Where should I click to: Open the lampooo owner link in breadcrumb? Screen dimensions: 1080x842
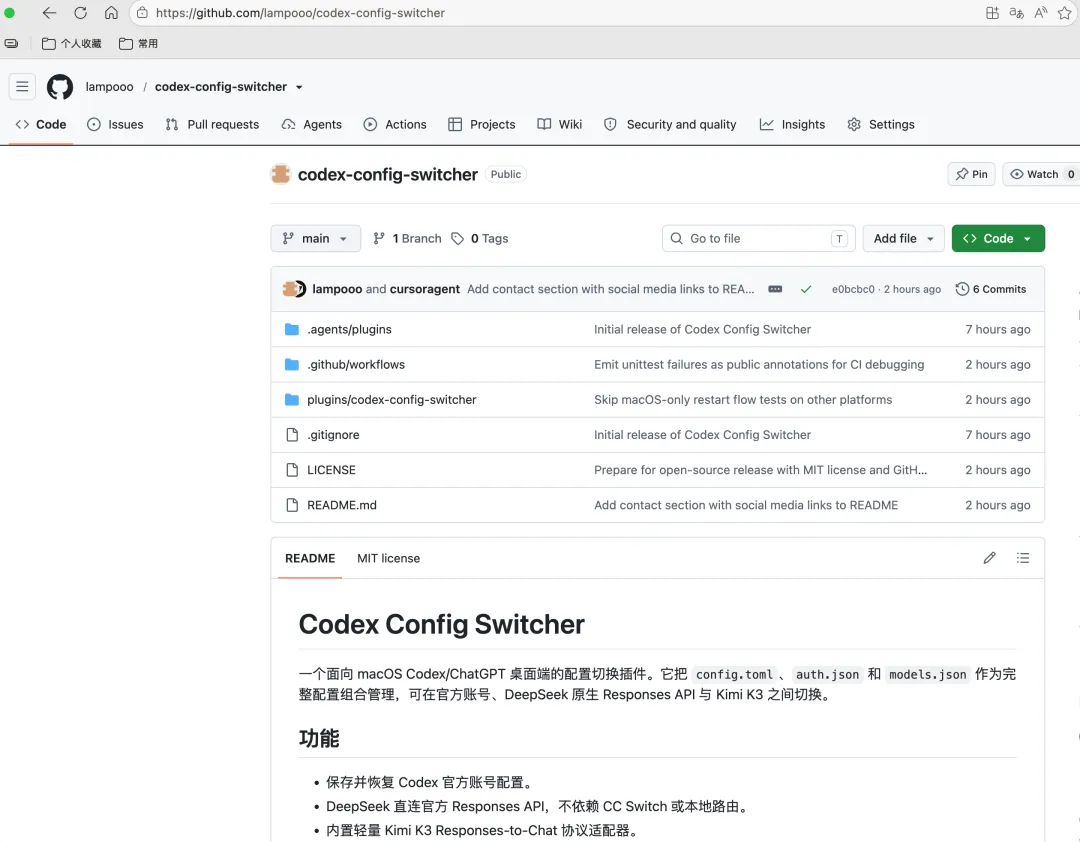[x=110, y=87]
